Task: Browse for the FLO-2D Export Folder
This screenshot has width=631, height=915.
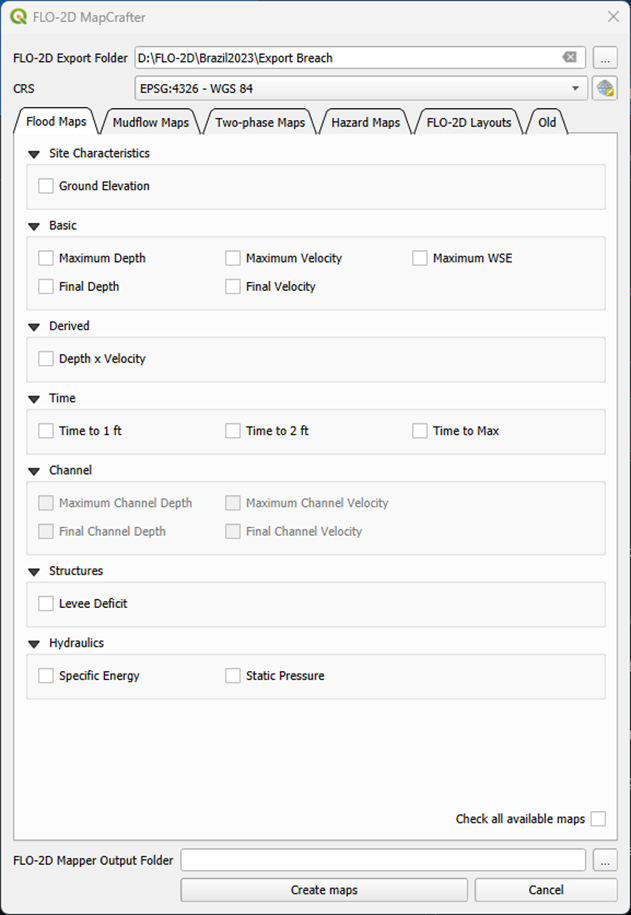Action: [604, 58]
